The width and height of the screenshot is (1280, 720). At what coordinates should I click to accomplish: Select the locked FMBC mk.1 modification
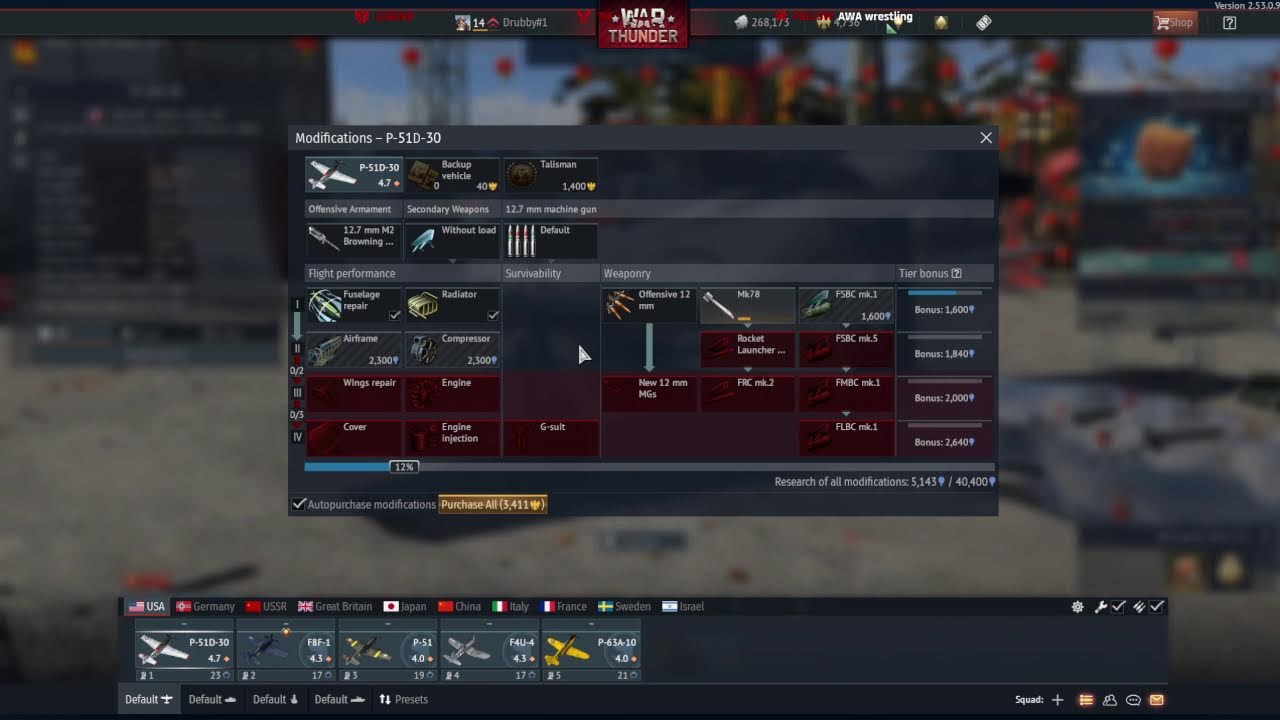pyautogui.click(x=845, y=393)
